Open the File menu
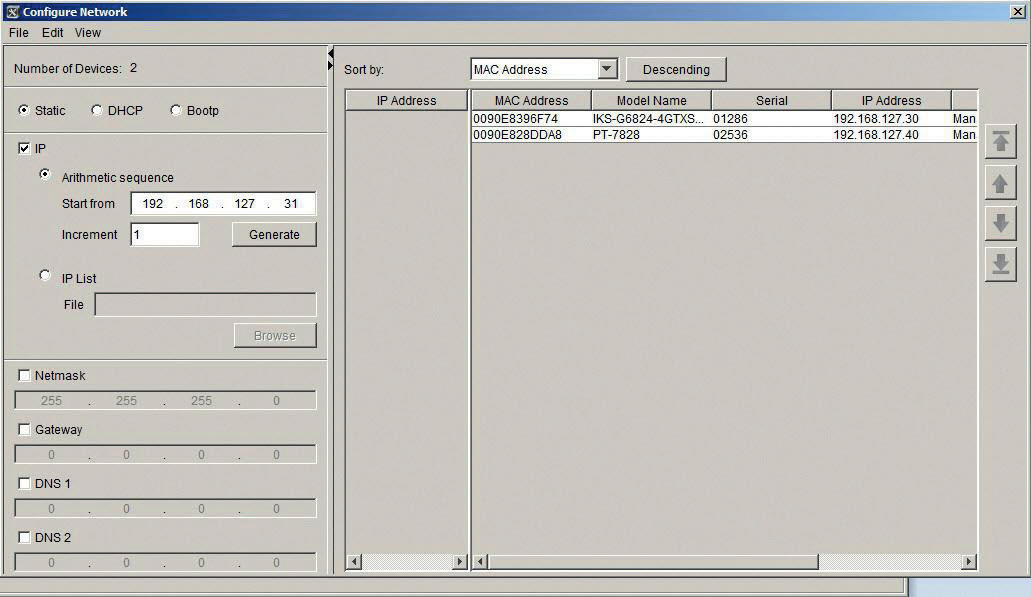This screenshot has height=597, width=1031. pyautogui.click(x=18, y=33)
